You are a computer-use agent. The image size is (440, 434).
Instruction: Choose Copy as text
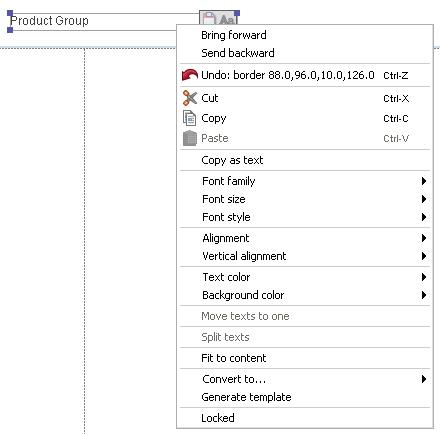point(305,160)
